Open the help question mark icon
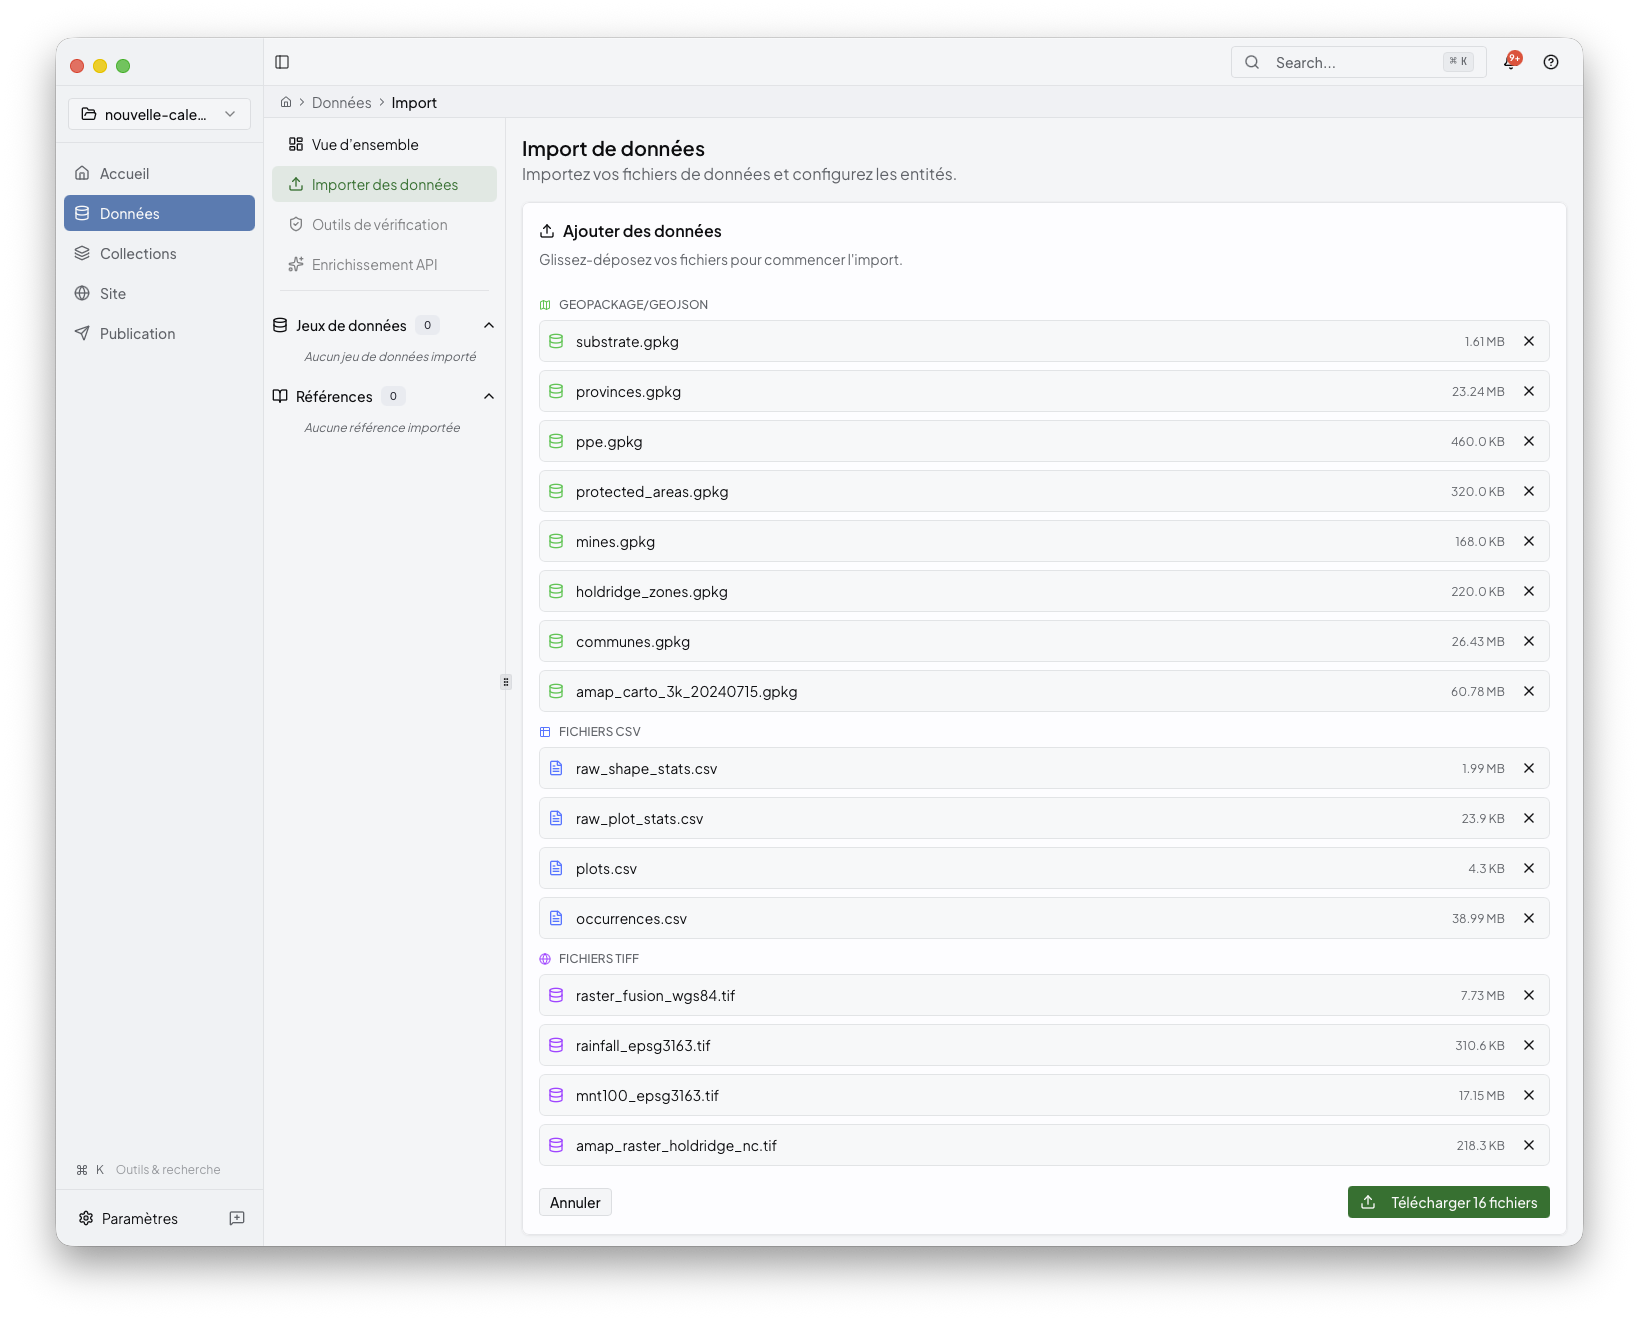The height and width of the screenshot is (1320, 1639). coord(1551,62)
